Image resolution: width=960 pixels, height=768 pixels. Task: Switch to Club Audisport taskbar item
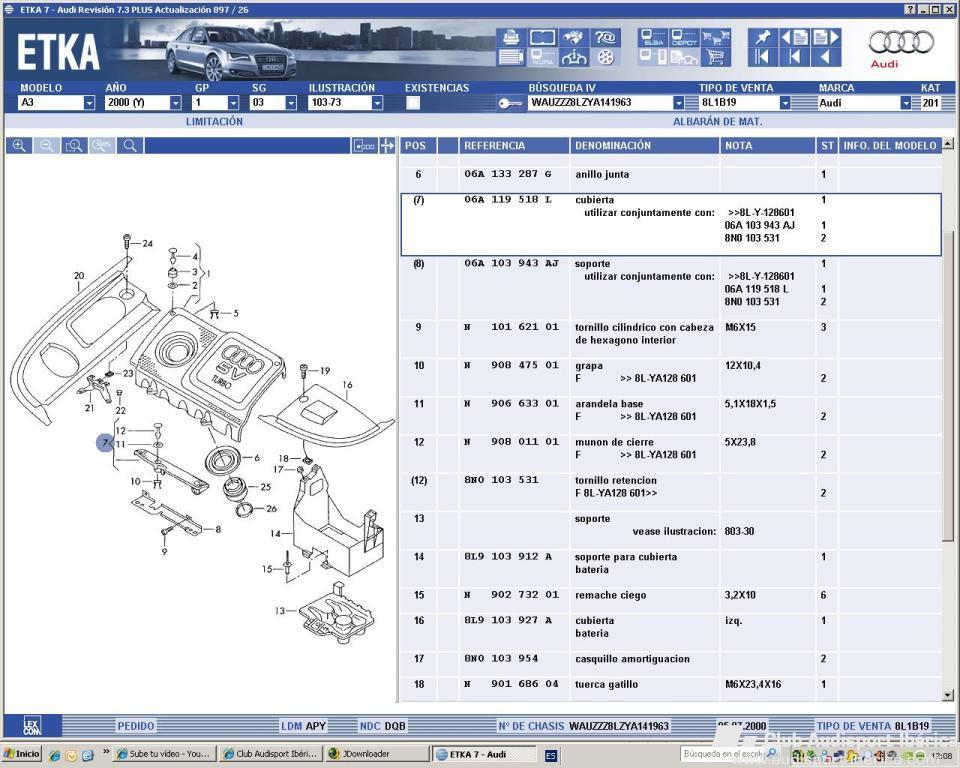[x=270, y=754]
